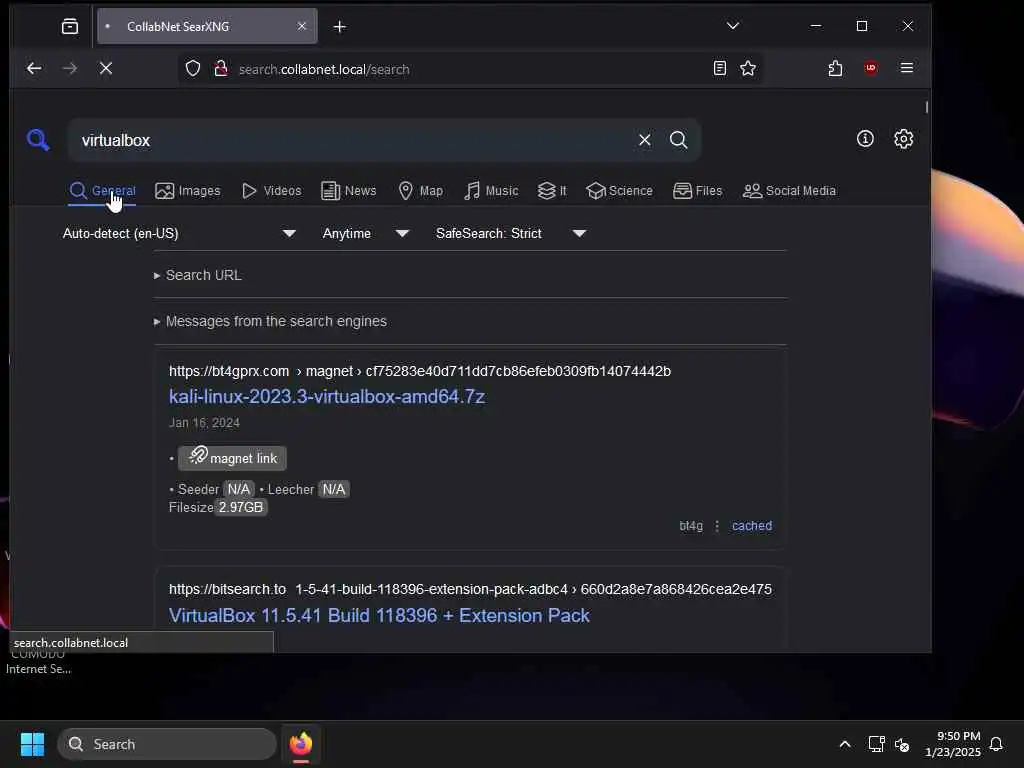The image size is (1024, 768).
Task: Expand Search URL section
Action: click(x=198, y=275)
